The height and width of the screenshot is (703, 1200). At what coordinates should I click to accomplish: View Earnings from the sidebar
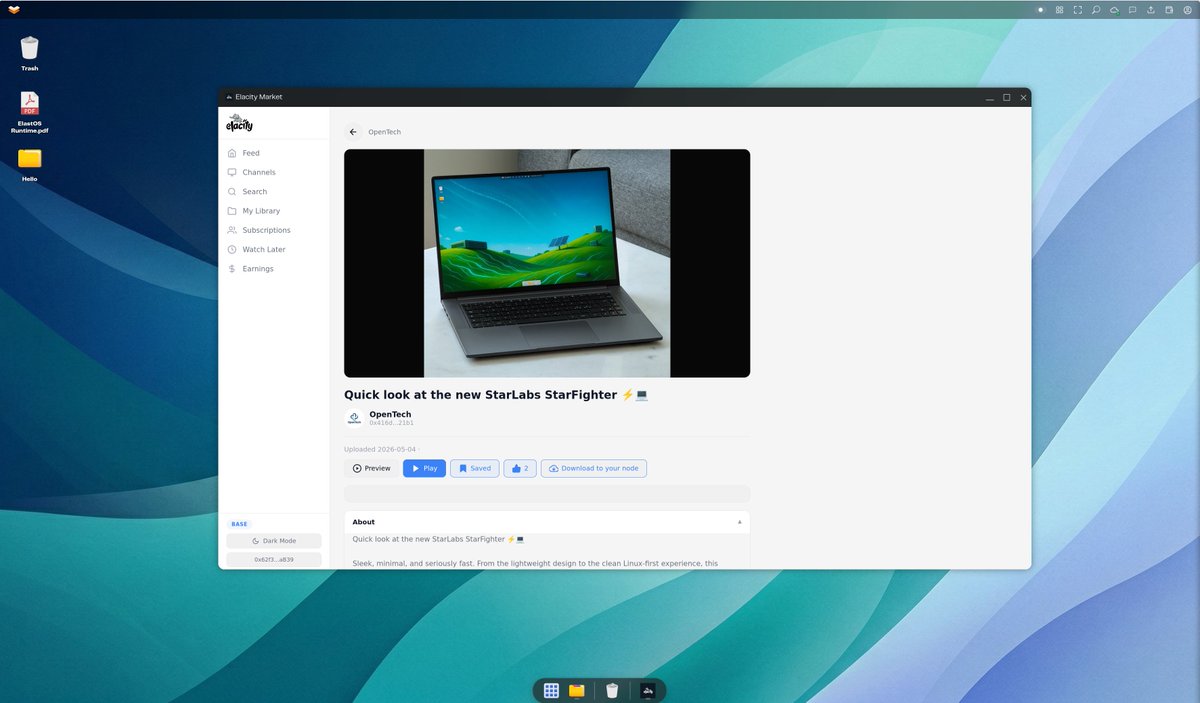[x=273, y=269]
